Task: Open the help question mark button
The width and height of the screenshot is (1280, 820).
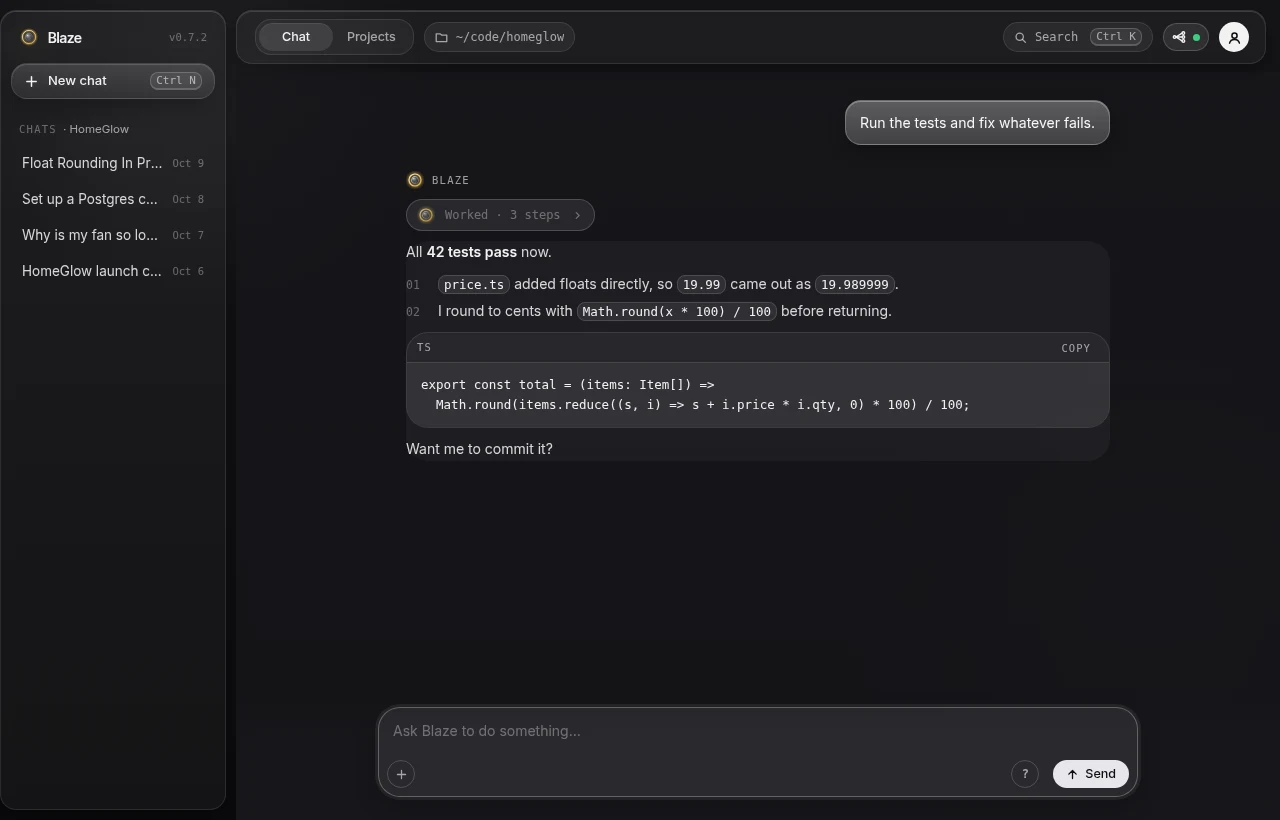Action: coord(1025,774)
